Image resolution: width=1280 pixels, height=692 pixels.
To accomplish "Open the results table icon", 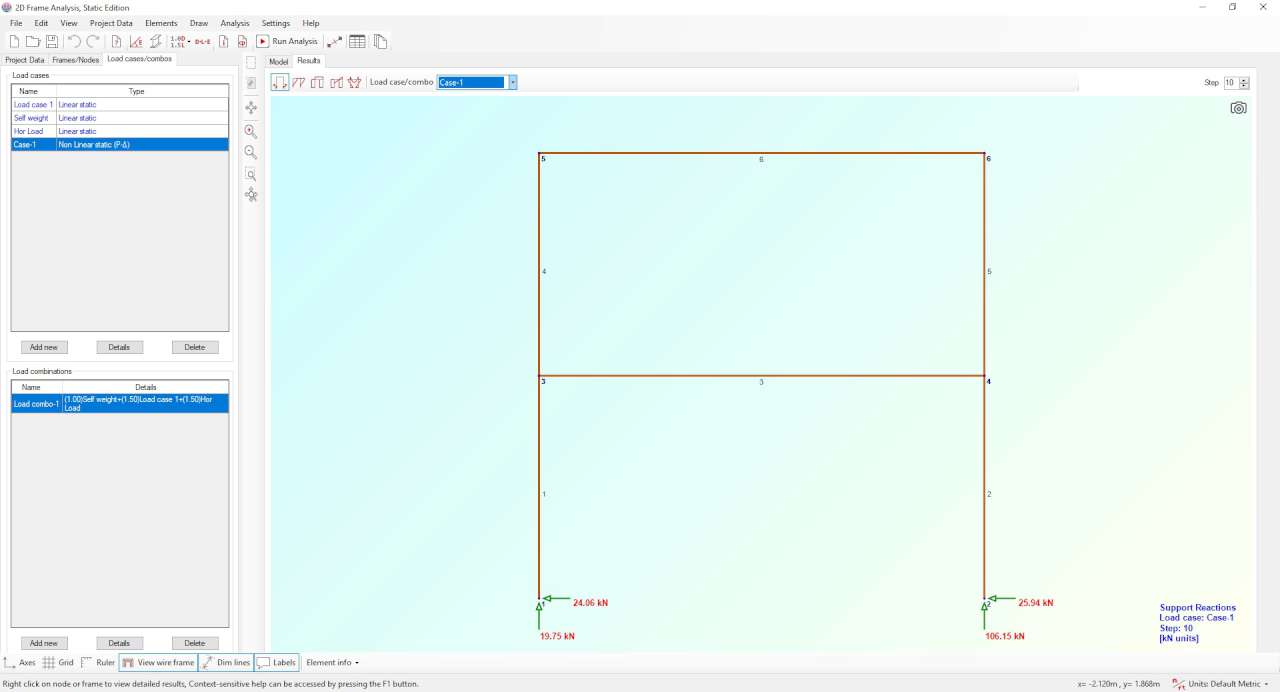I will 357,41.
